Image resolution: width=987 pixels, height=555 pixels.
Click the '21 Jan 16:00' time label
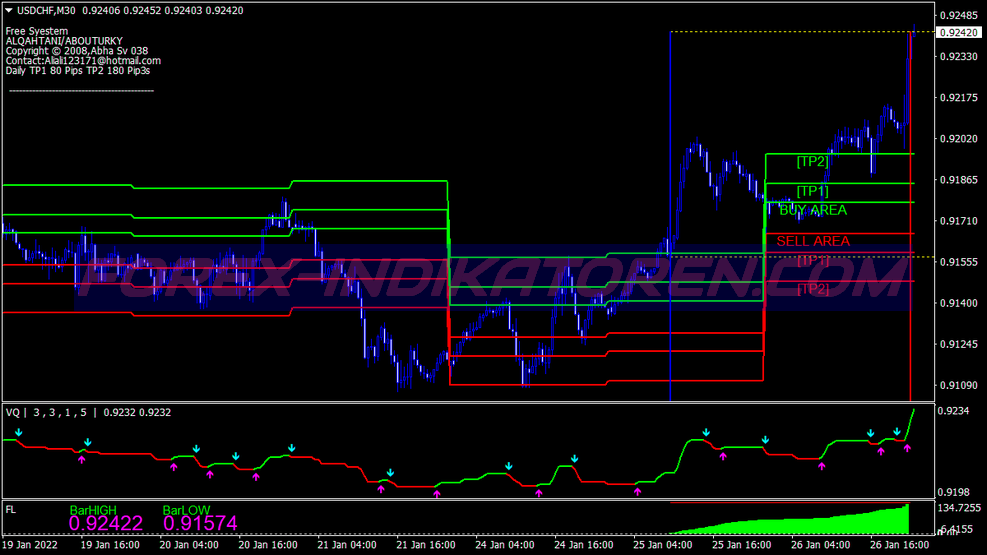tap(426, 545)
